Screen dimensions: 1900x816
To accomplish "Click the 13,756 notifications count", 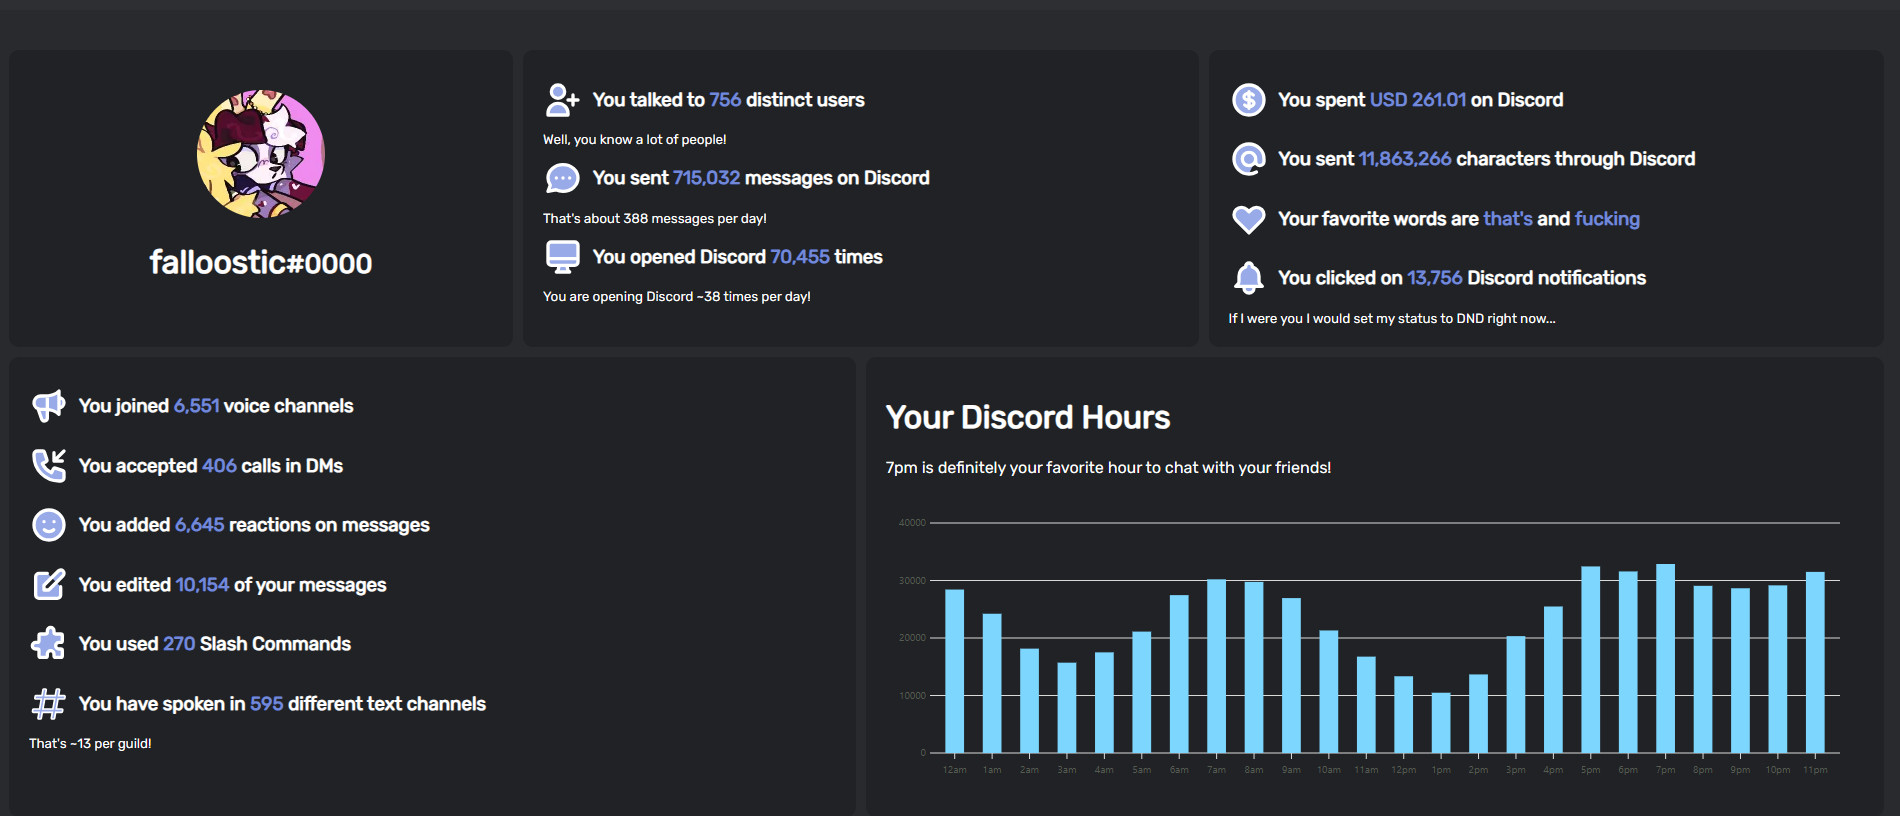I will coord(1435,278).
